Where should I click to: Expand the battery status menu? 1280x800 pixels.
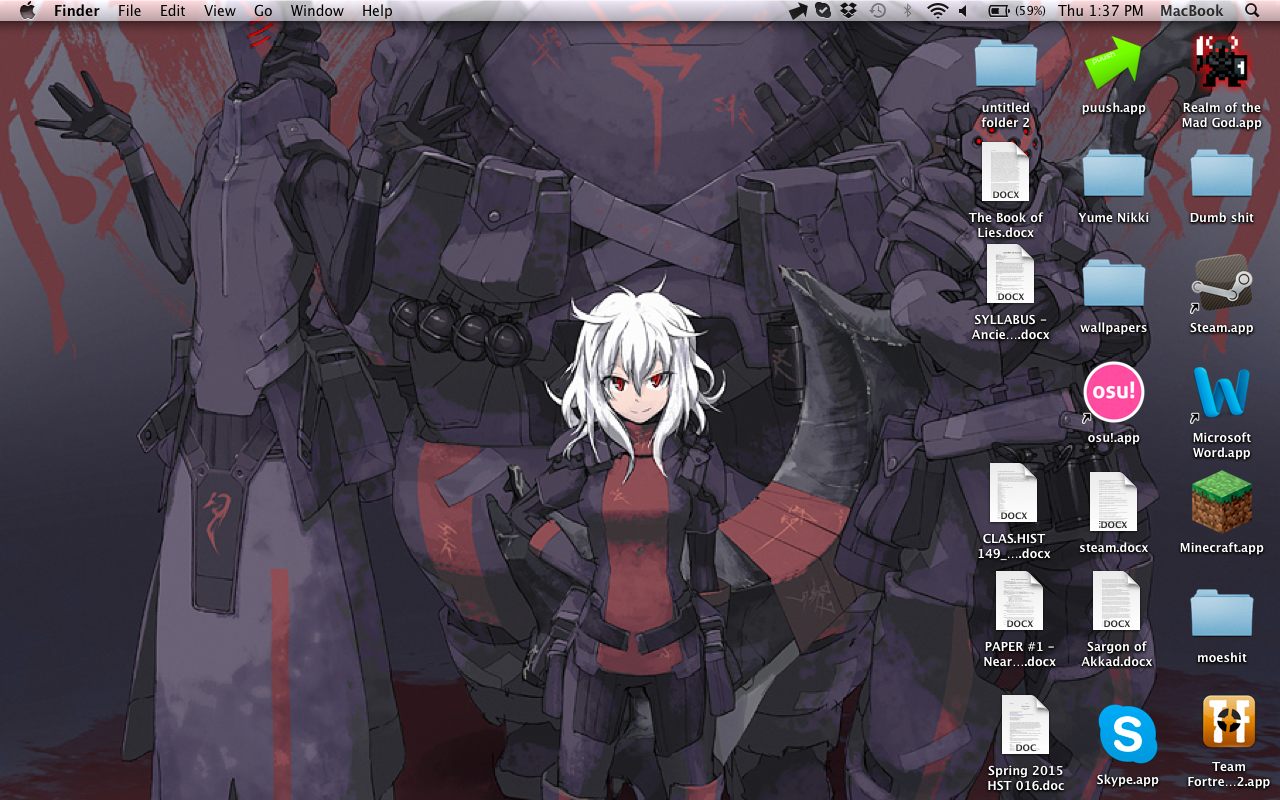pyautogui.click(x=1016, y=11)
